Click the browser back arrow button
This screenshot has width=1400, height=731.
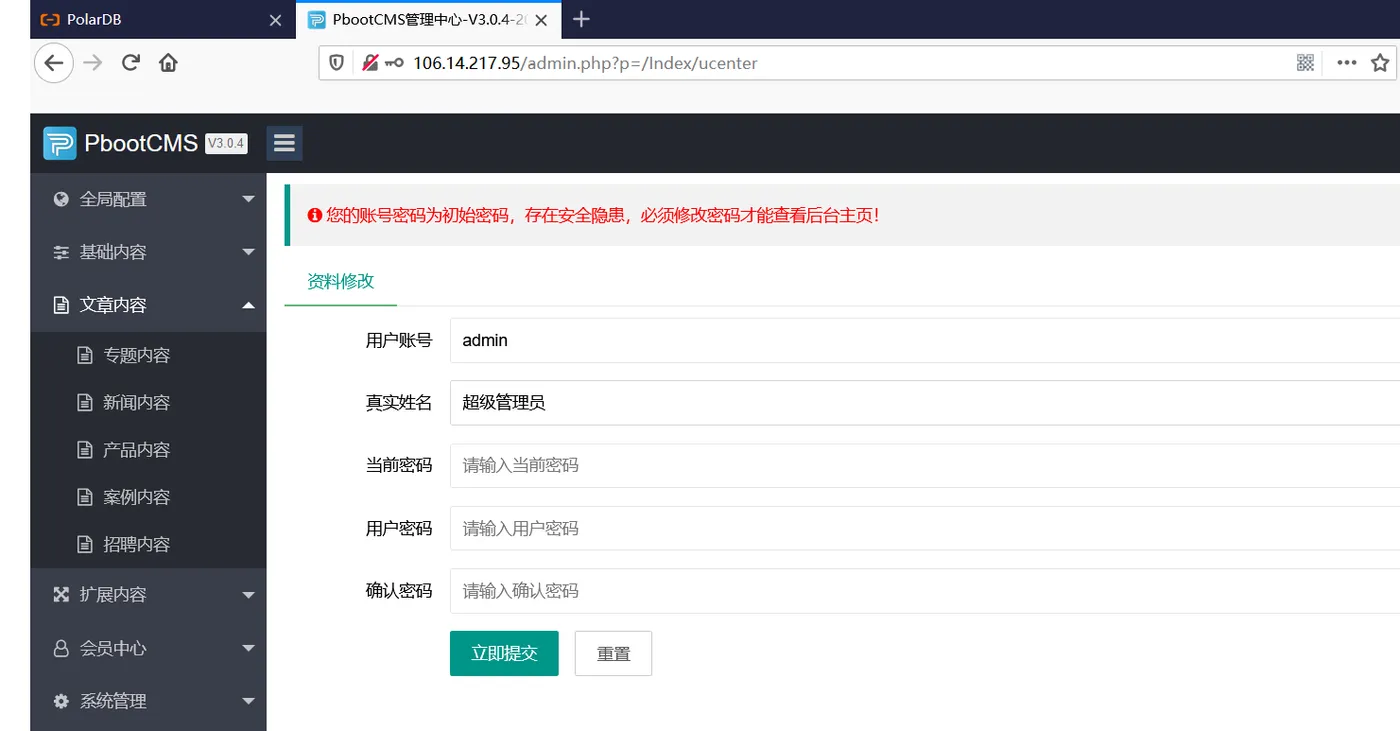point(54,63)
